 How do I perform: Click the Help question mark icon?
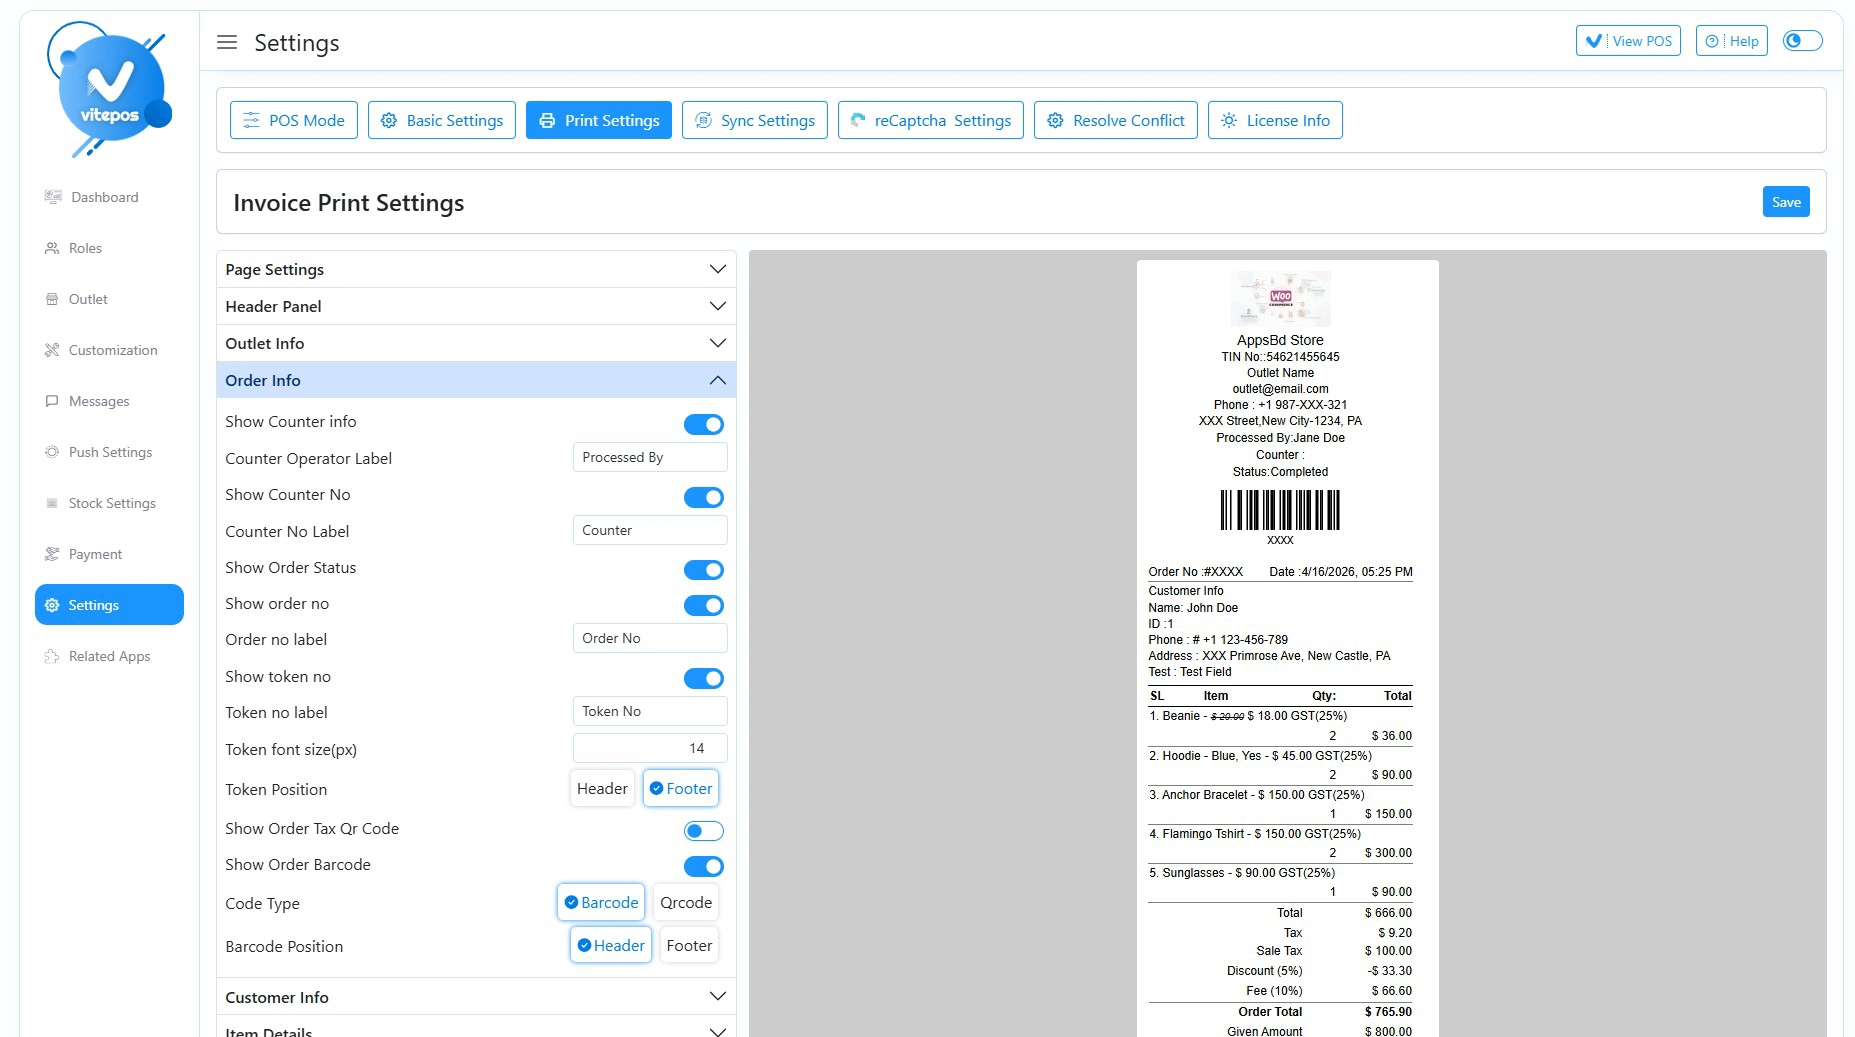[x=1712, y=41]
